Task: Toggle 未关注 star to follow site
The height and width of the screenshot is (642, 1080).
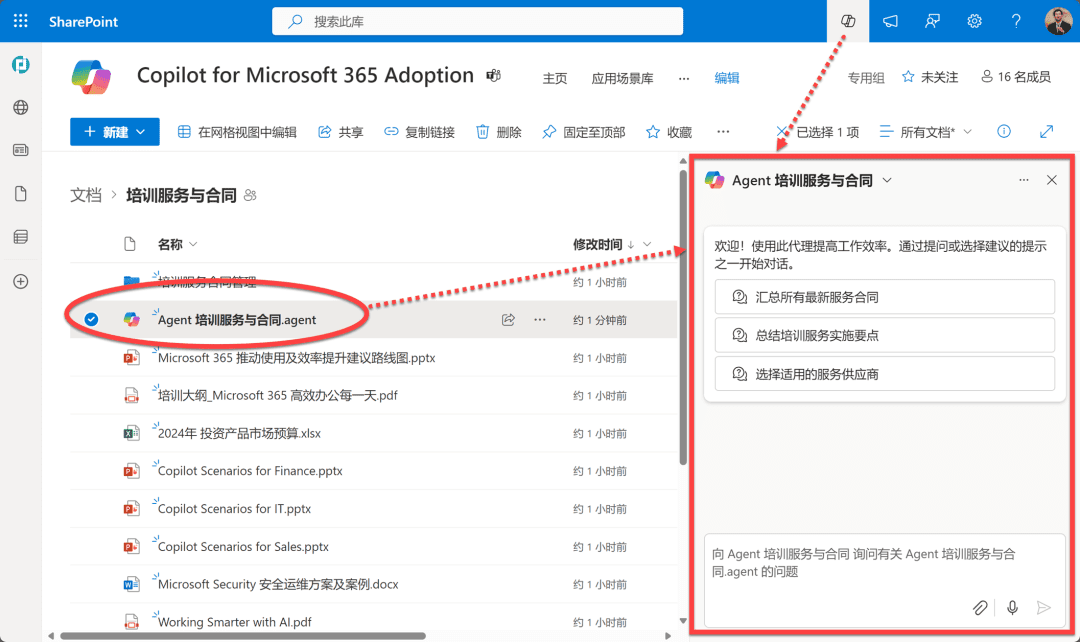Action: (908, 76)
